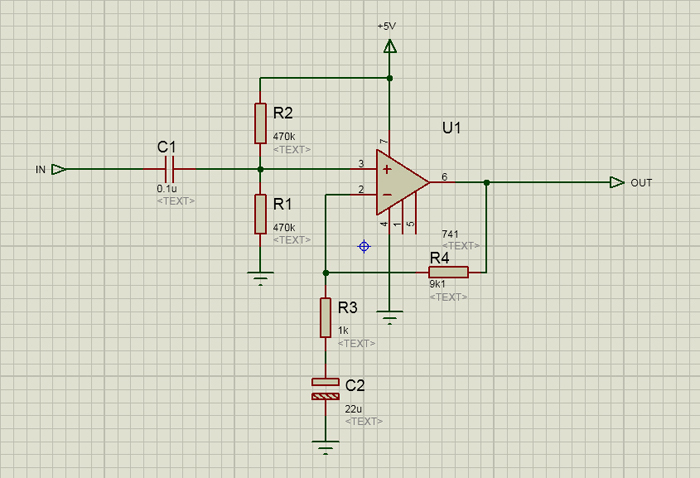Click the <TEXT> placeholder under R2

292,150
